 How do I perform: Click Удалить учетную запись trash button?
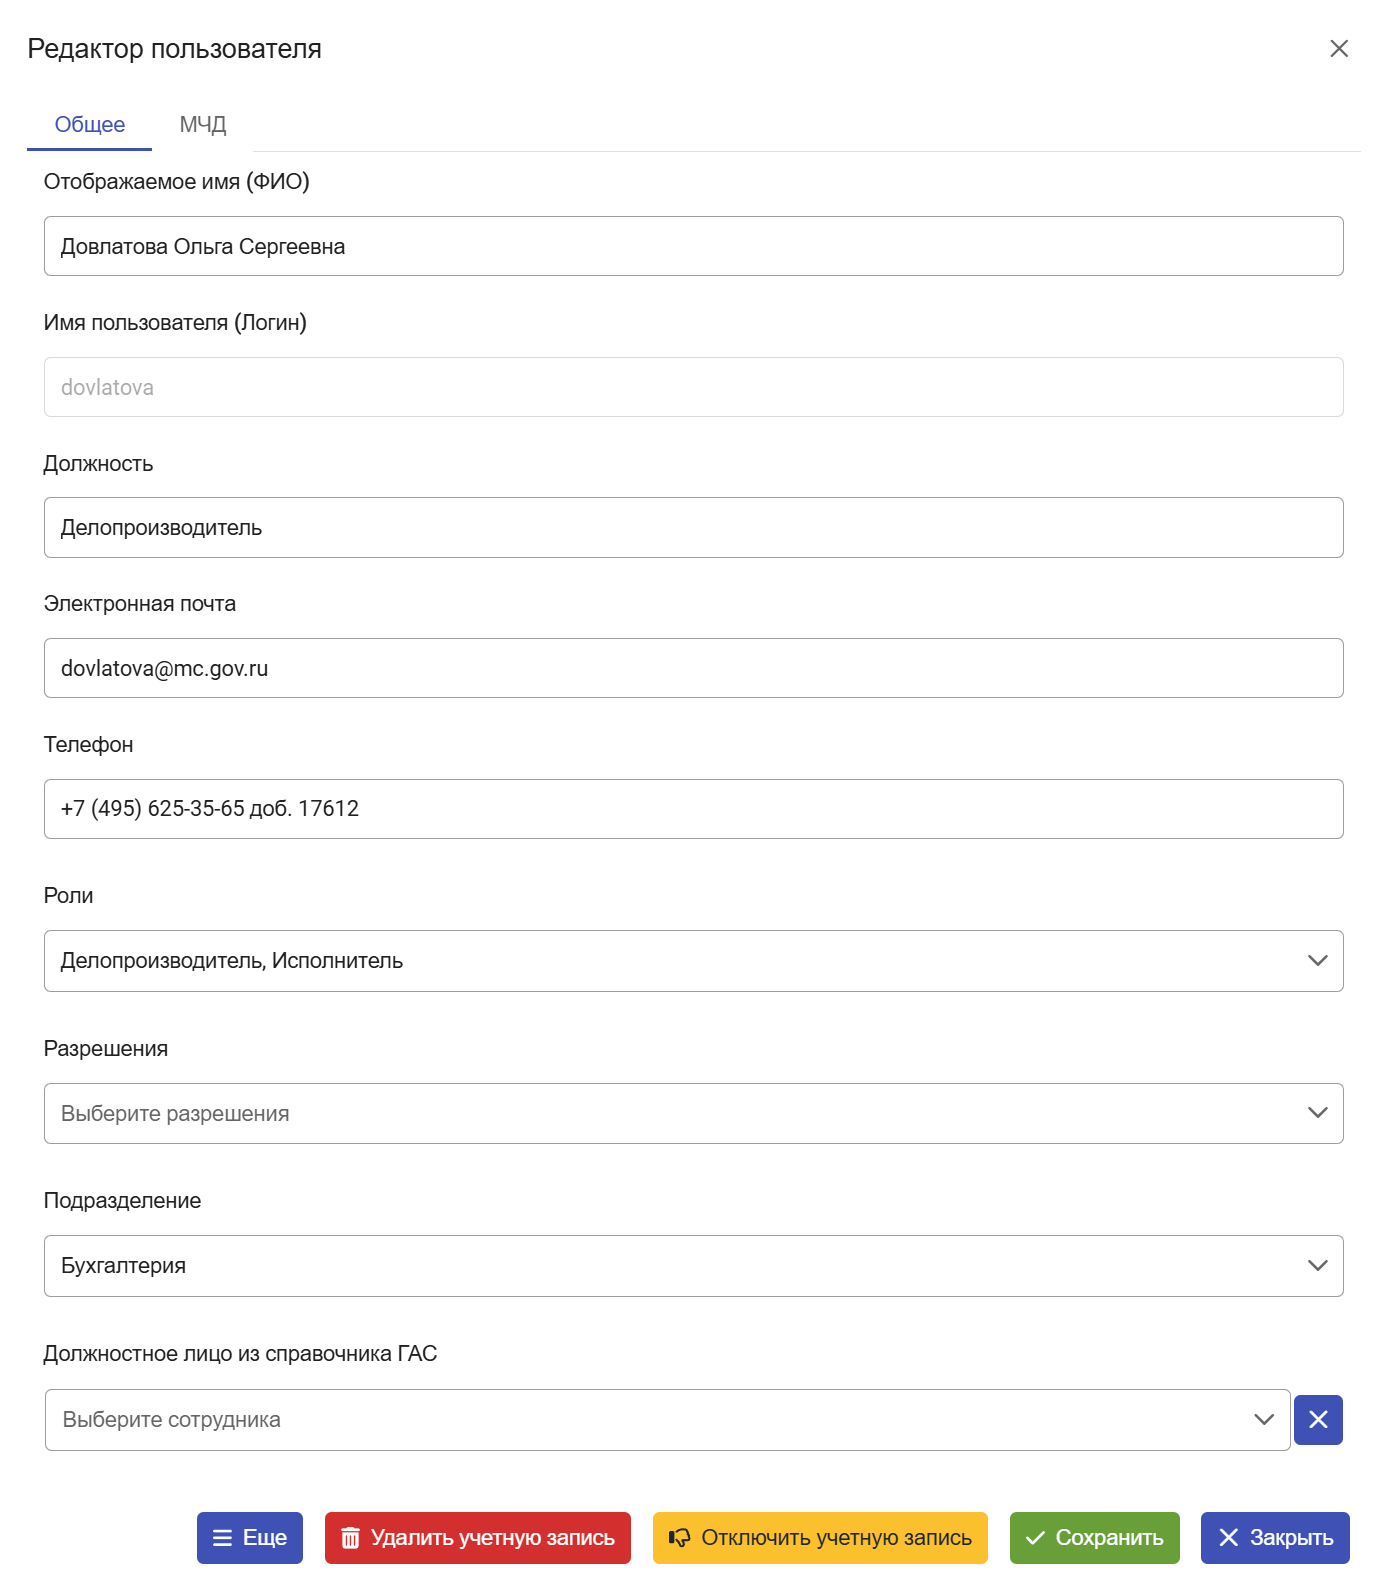[x=478, y=1537]
